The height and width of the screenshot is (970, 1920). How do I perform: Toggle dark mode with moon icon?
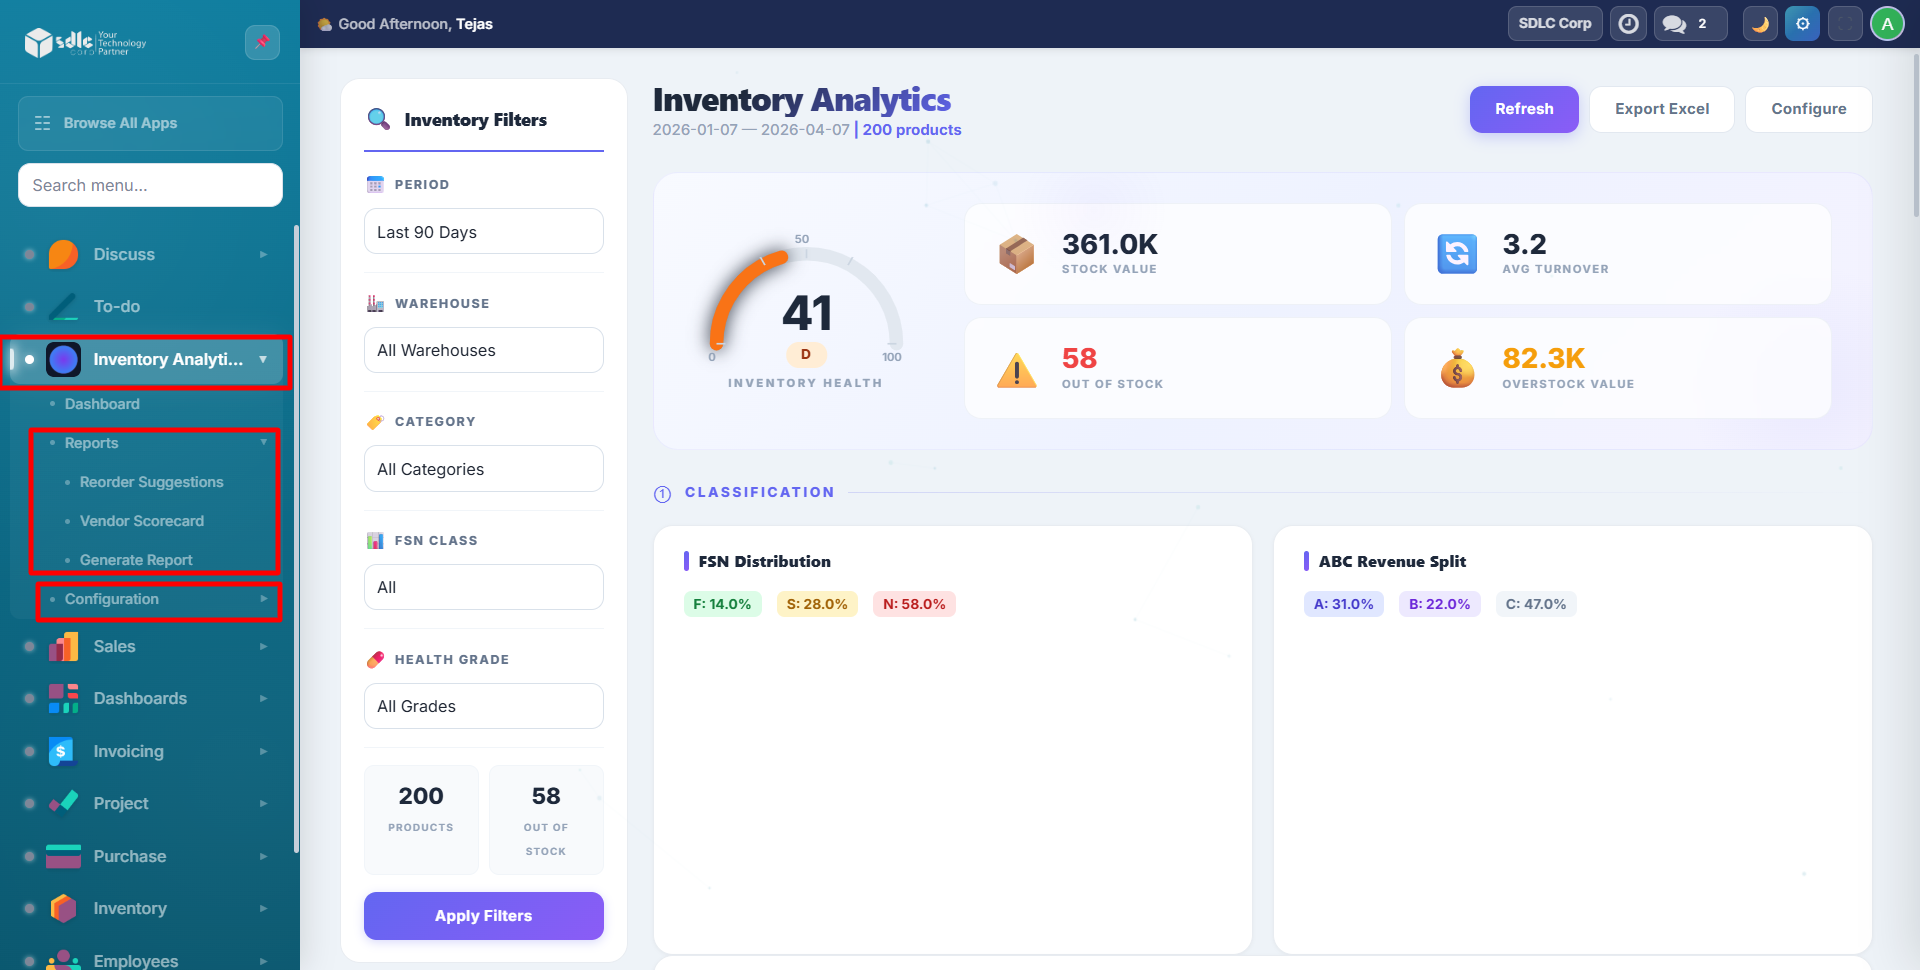tap(1760, 24)
